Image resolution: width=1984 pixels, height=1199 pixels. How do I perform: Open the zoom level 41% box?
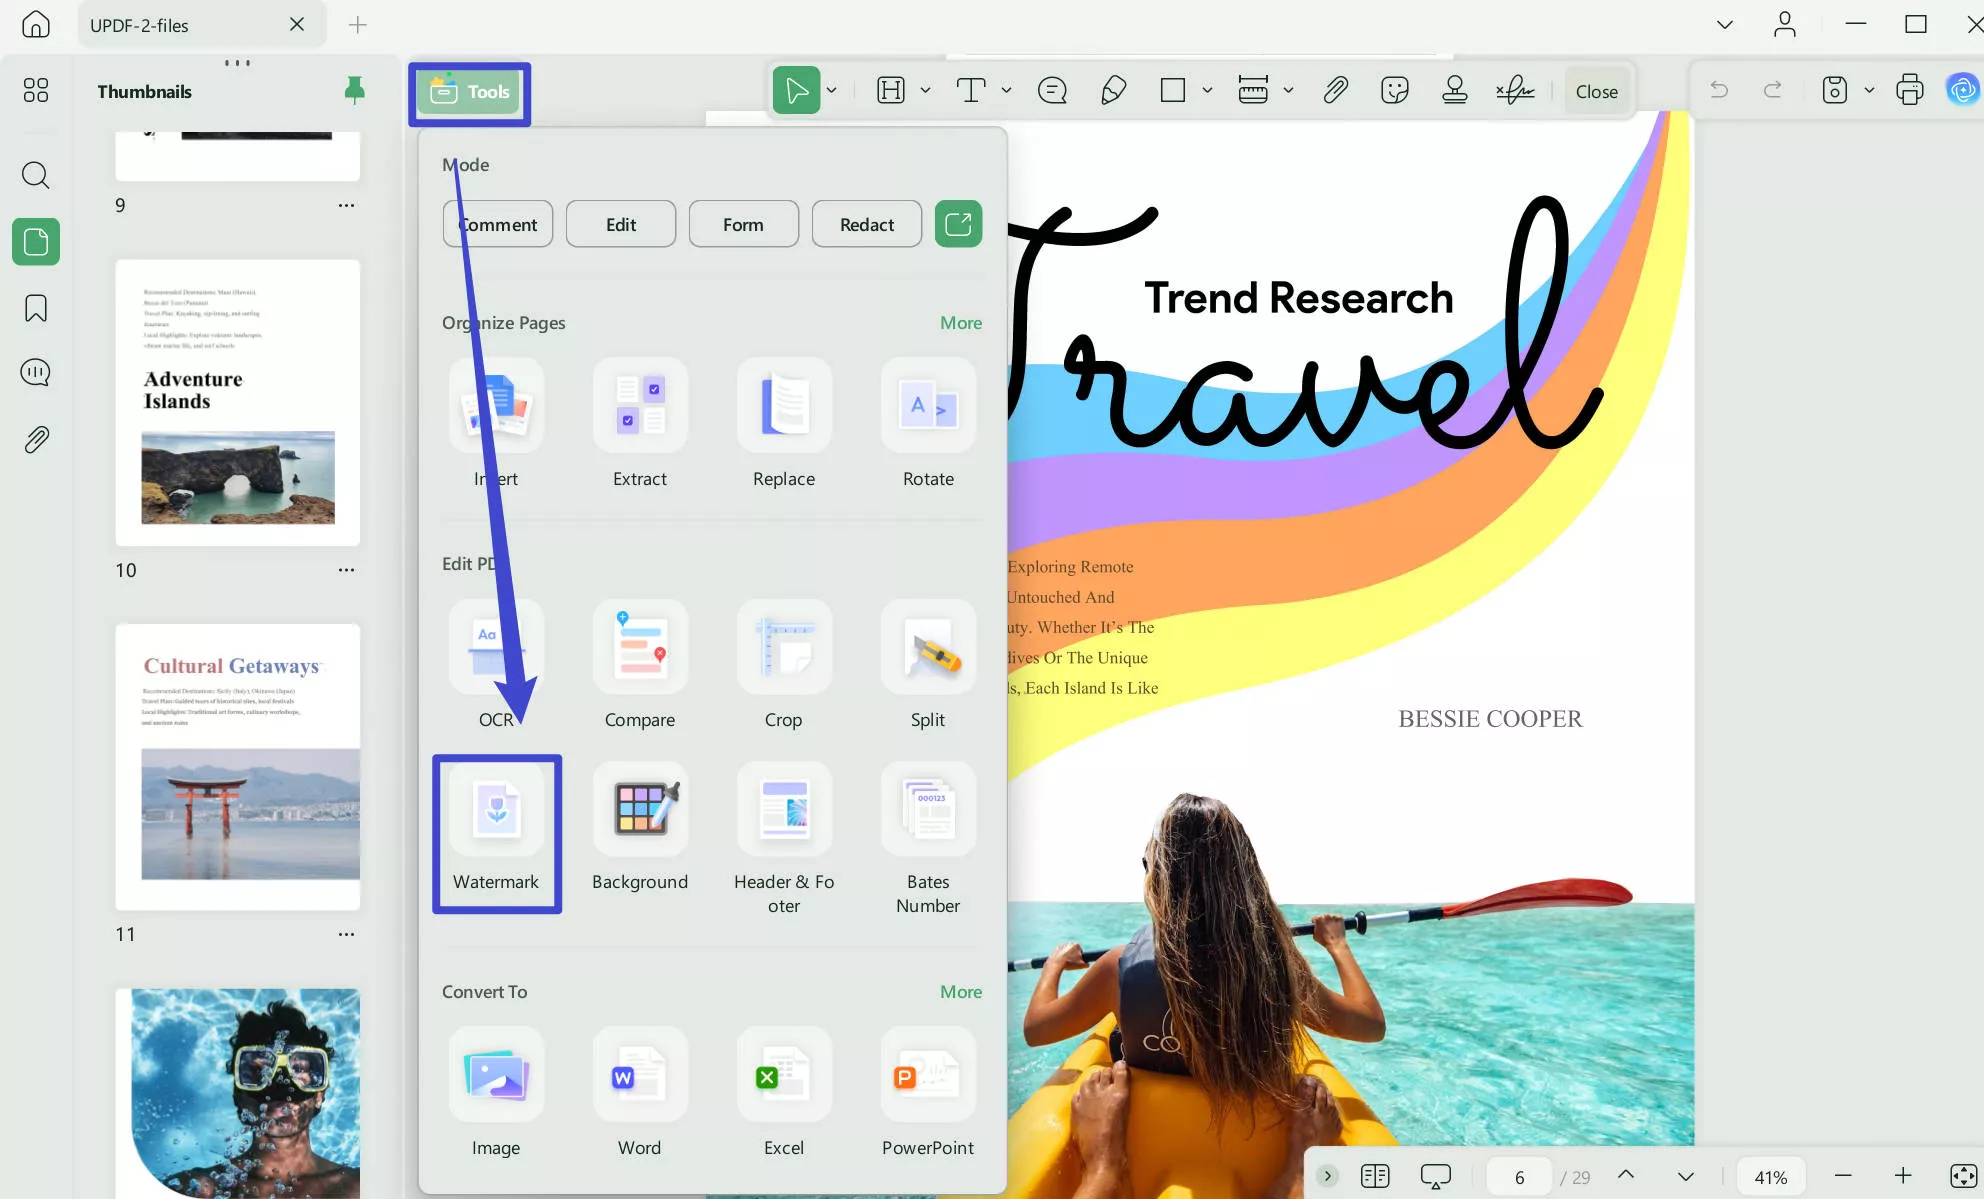click(x=1770, y=1177)
